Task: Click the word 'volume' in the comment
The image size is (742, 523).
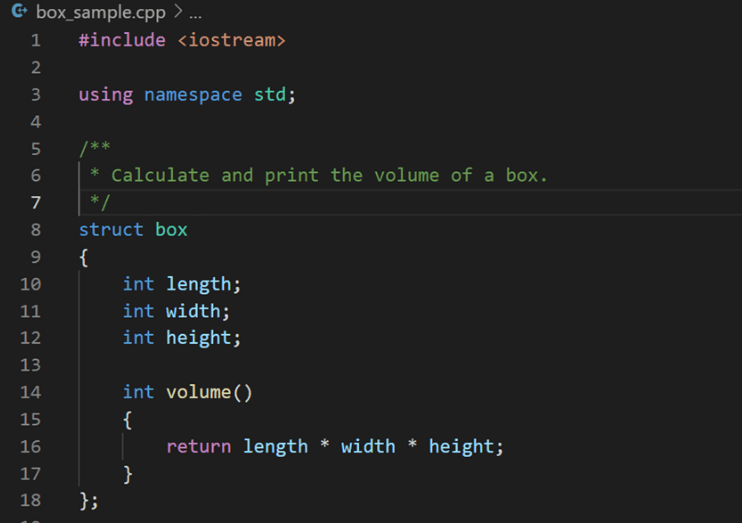Action: pos(406,176)
